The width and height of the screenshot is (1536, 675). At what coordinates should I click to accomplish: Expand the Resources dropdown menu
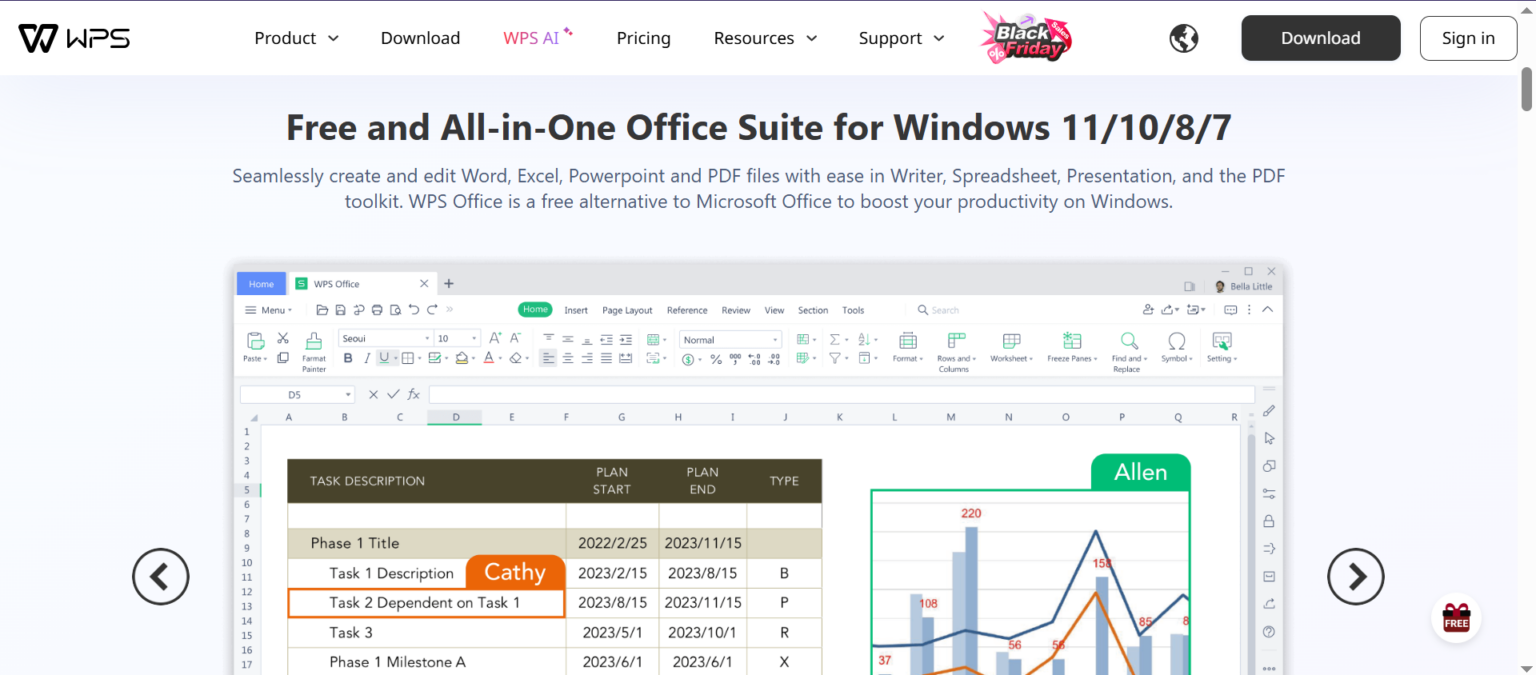pos(765,38)
